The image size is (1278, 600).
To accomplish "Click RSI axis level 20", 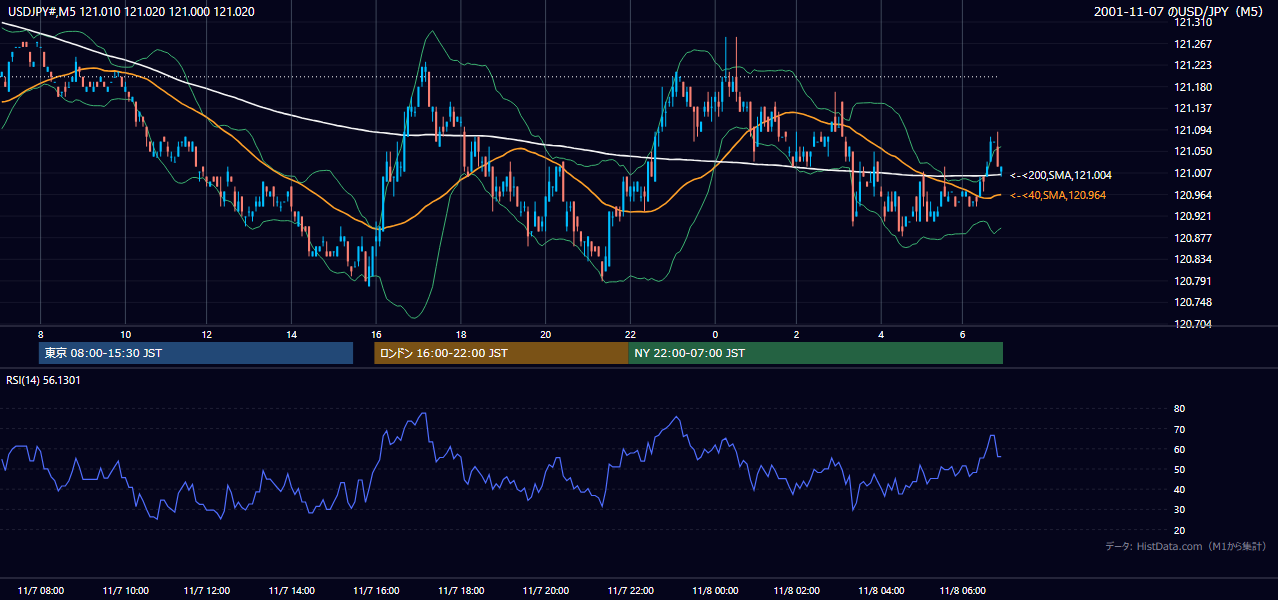I will coord(1180,530).
